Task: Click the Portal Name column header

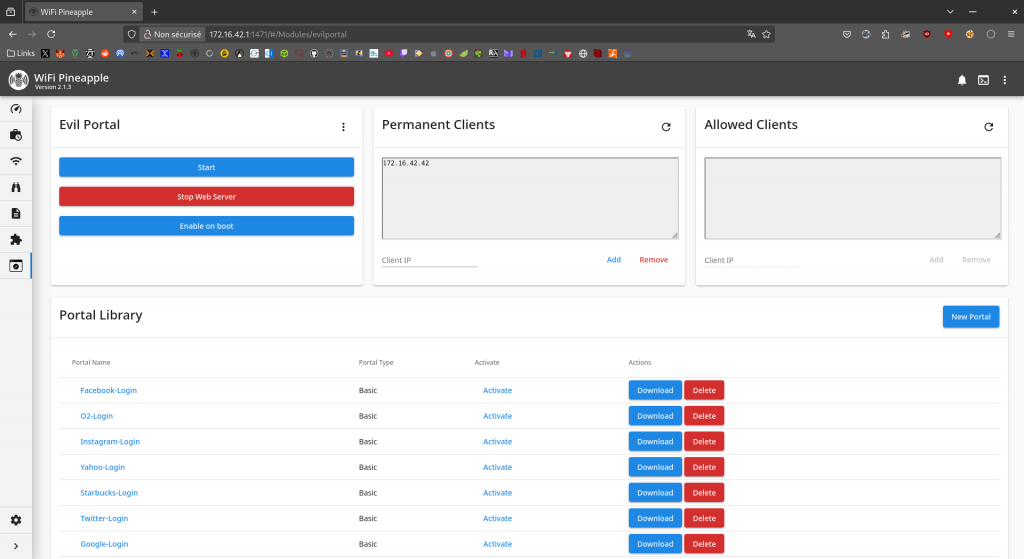Action: [x=91, y=362]
